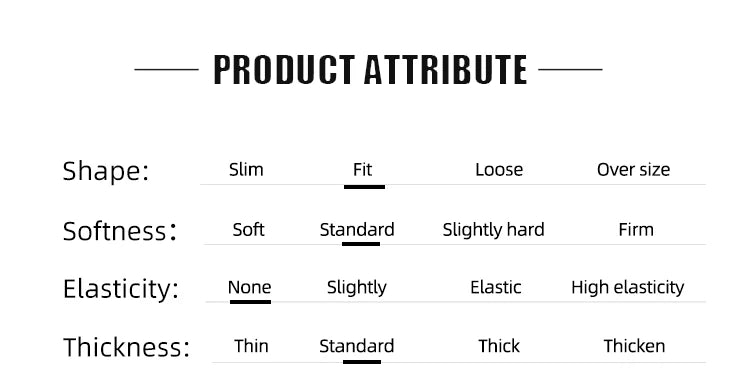This screenshot has width=750, height=392.
Task: Select Soft in the Softness row
Action: (x=248, y=229)
